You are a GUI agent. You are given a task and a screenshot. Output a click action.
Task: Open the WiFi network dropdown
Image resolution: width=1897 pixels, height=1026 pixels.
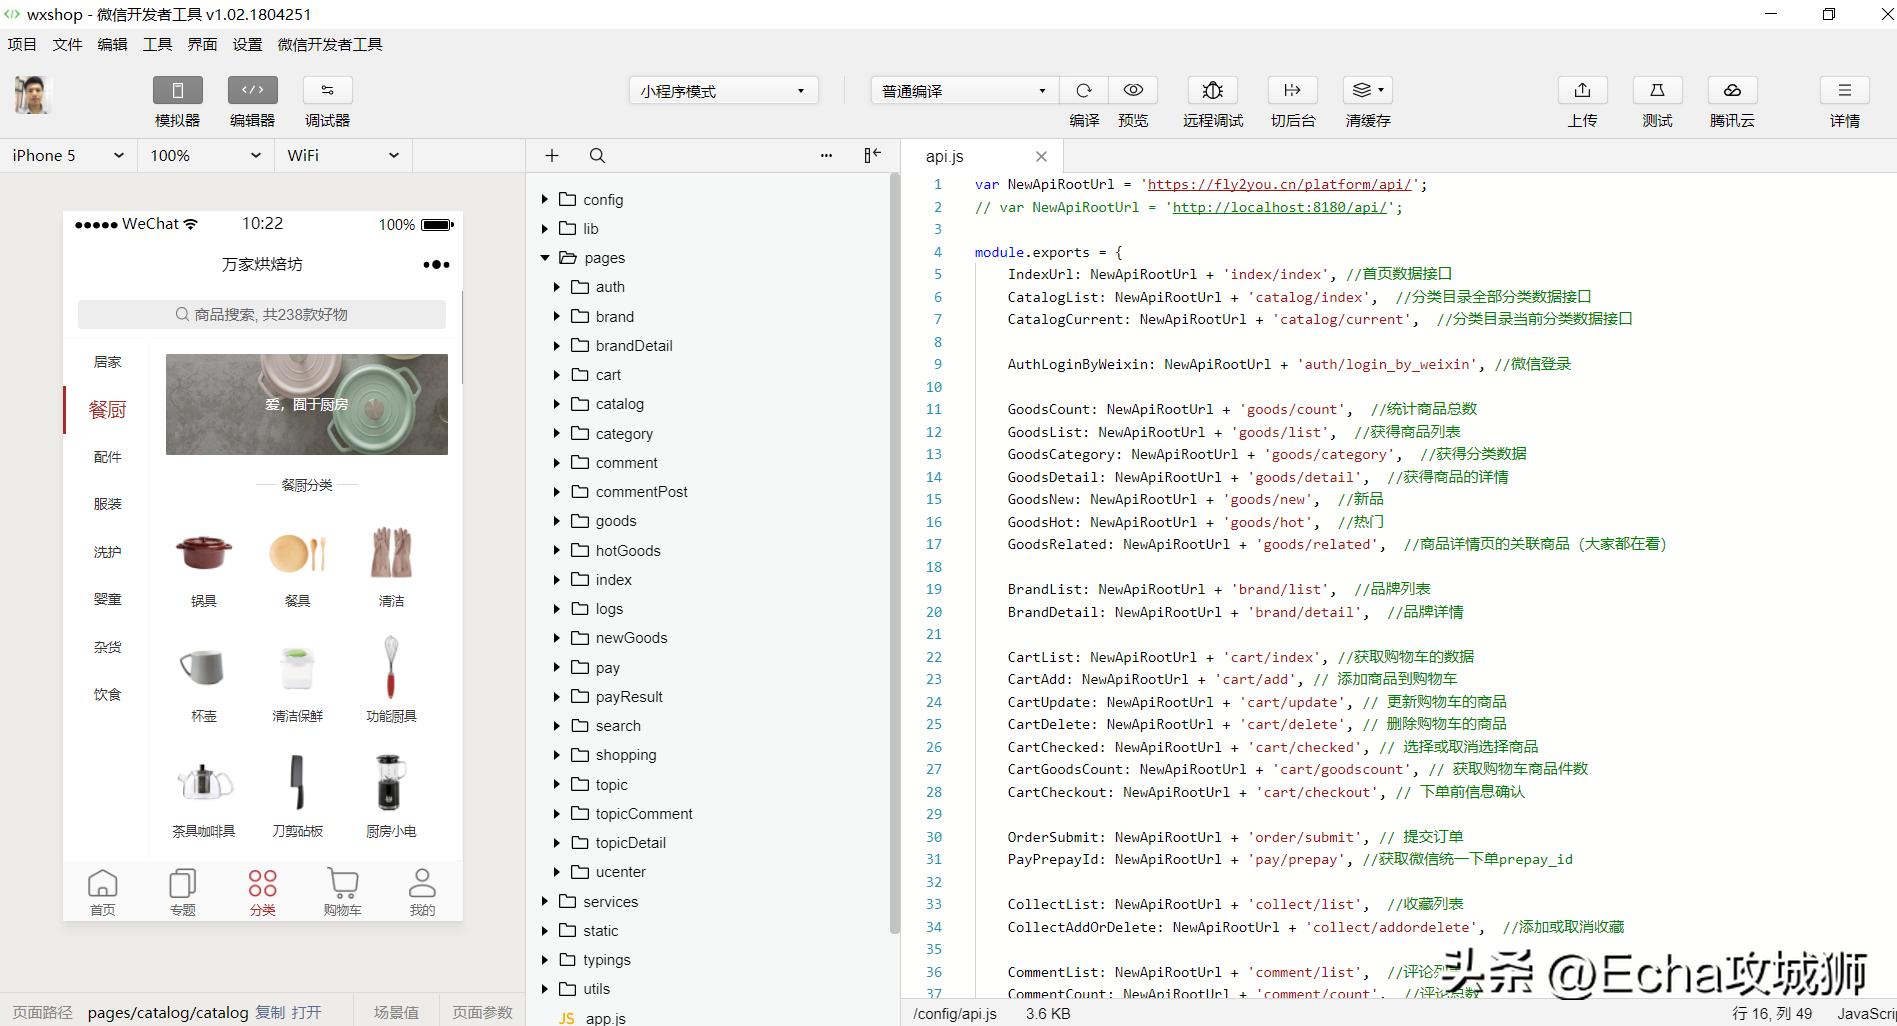(x=343, y=156)
